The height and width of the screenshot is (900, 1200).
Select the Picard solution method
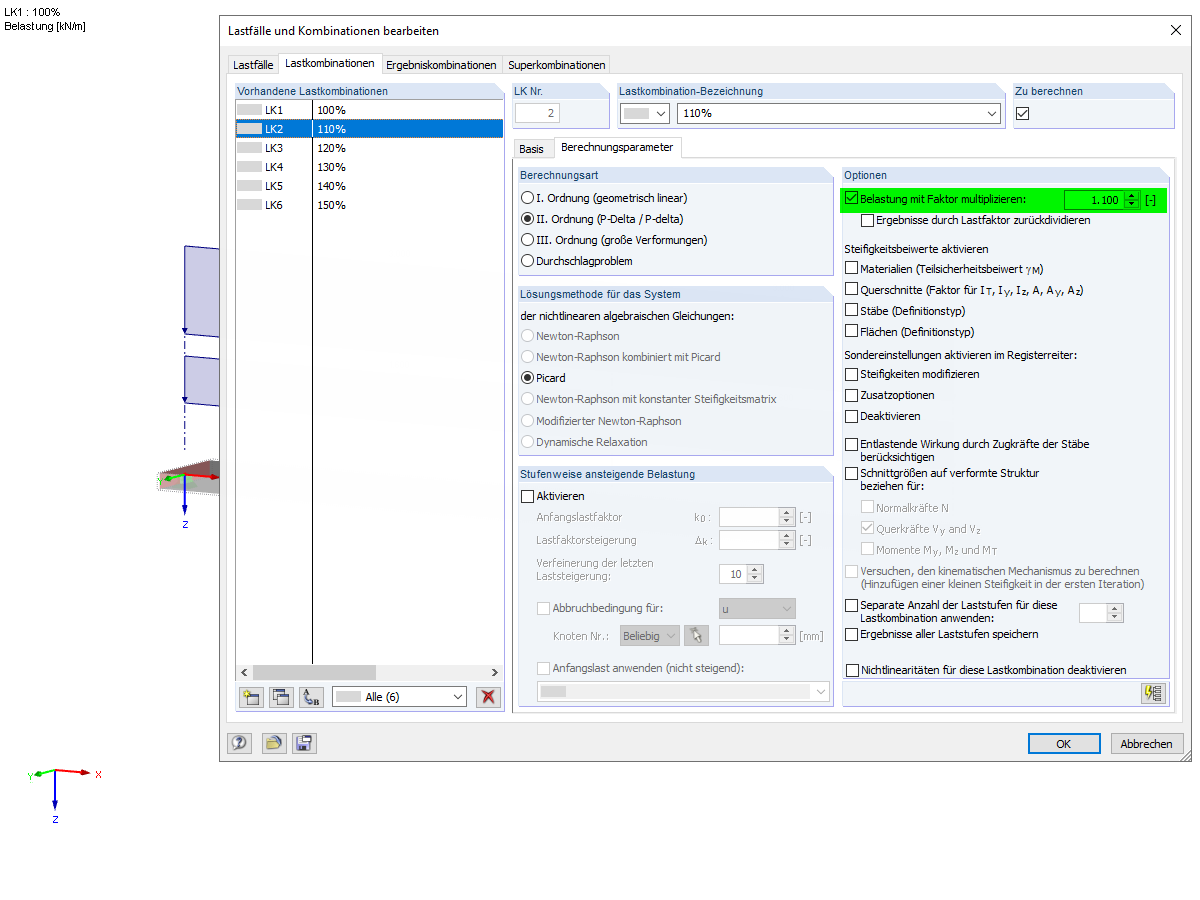pos(528,378)
